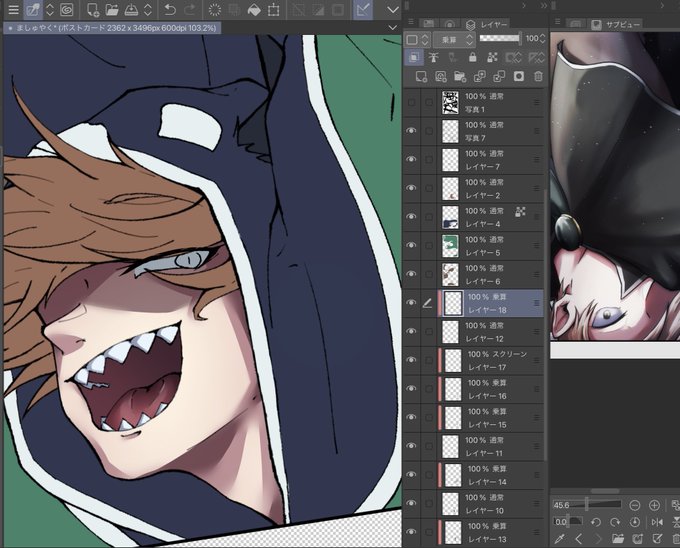Hide the レイヤー 18 layer

point(411,303)
